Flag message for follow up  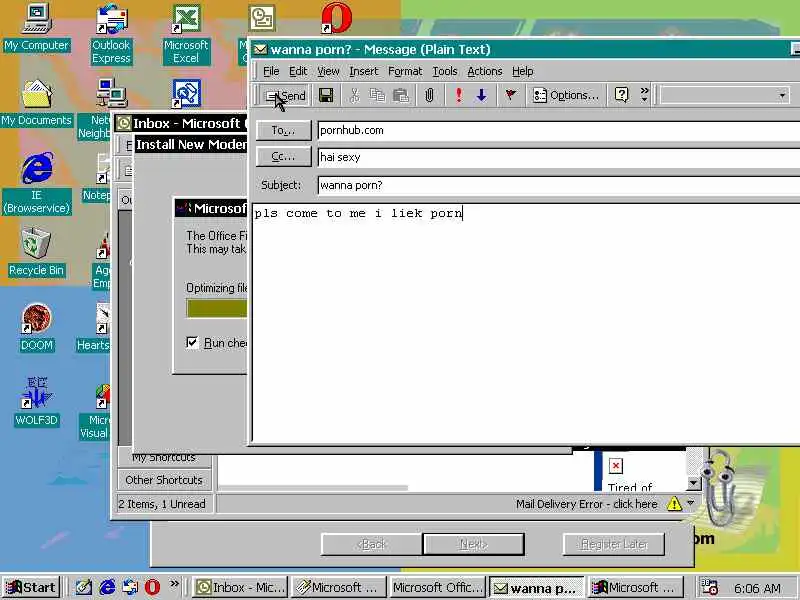(x=510, y=95)
